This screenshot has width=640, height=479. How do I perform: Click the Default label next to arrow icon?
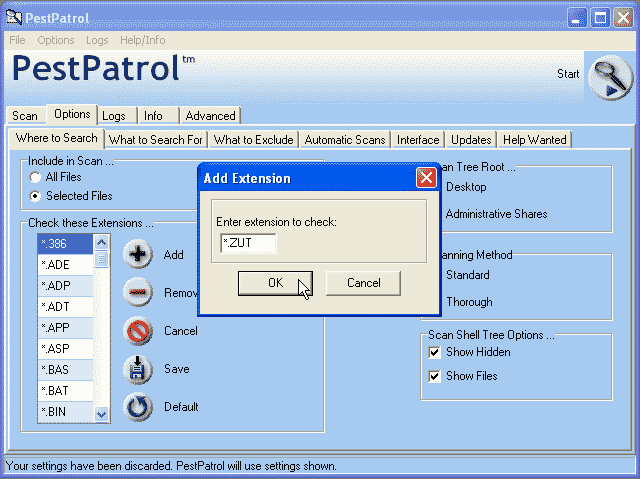pyautogui.click(x=181, y=407)
